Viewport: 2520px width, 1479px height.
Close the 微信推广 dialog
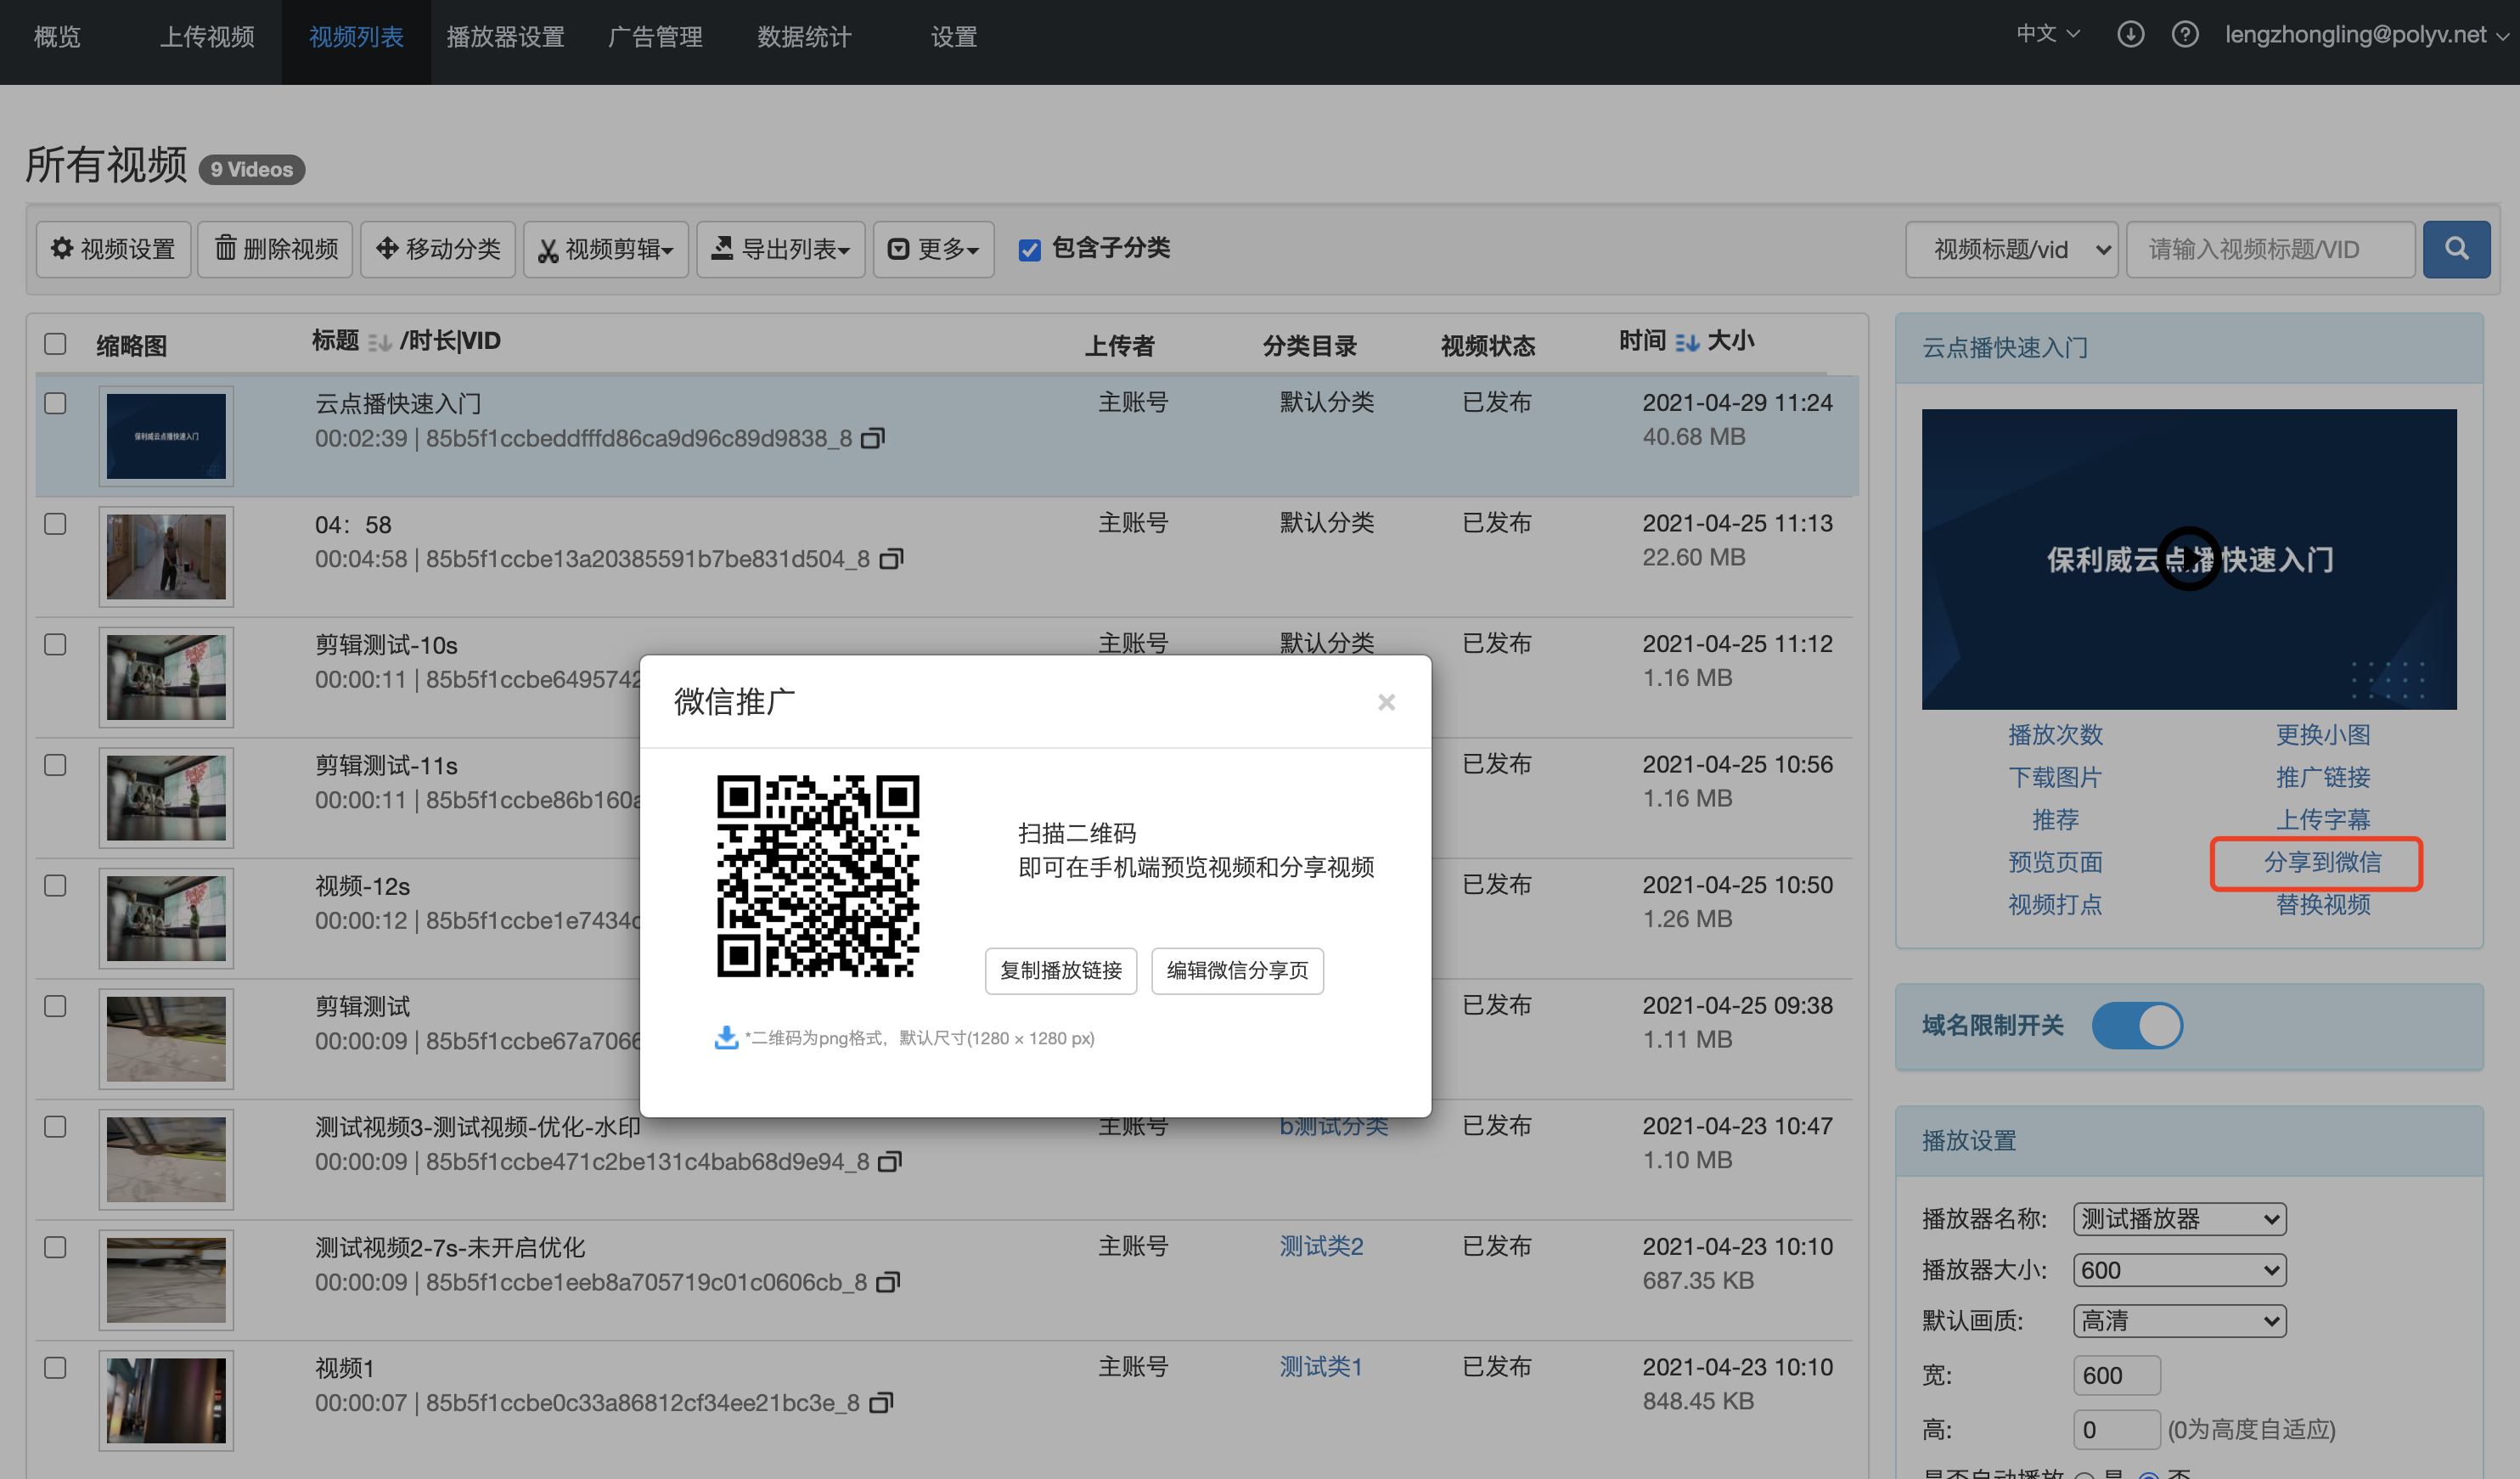point(1386,702)
